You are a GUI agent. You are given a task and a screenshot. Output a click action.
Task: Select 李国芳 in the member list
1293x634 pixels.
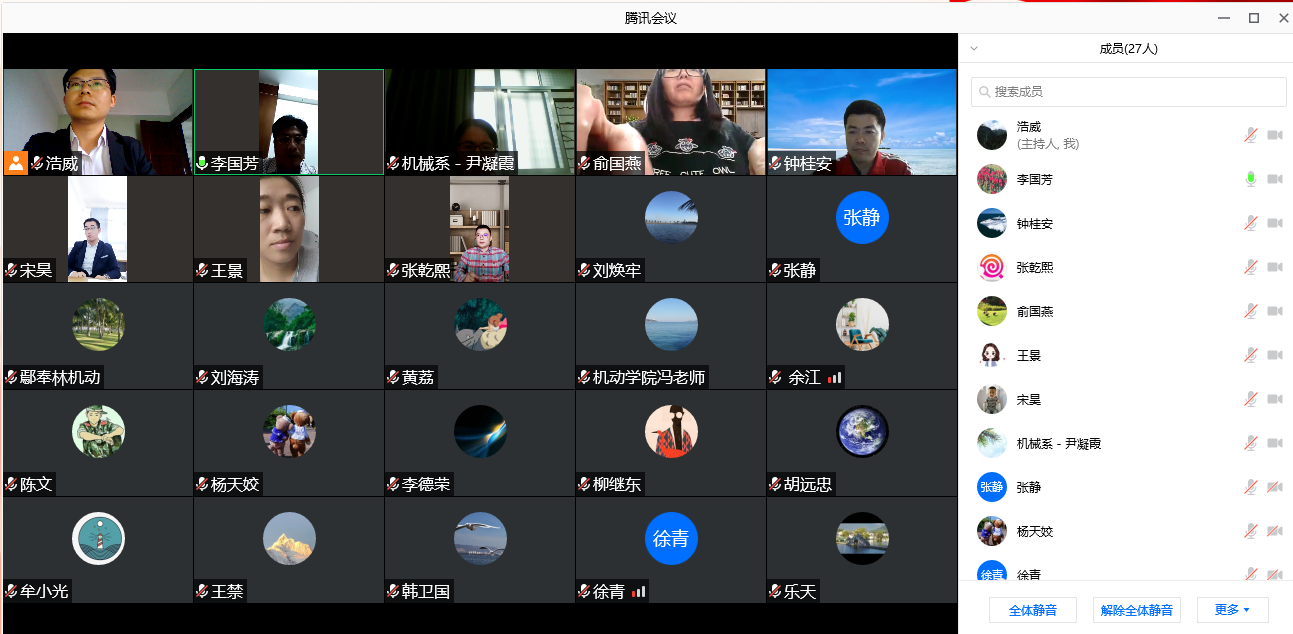click(1034, 180)
